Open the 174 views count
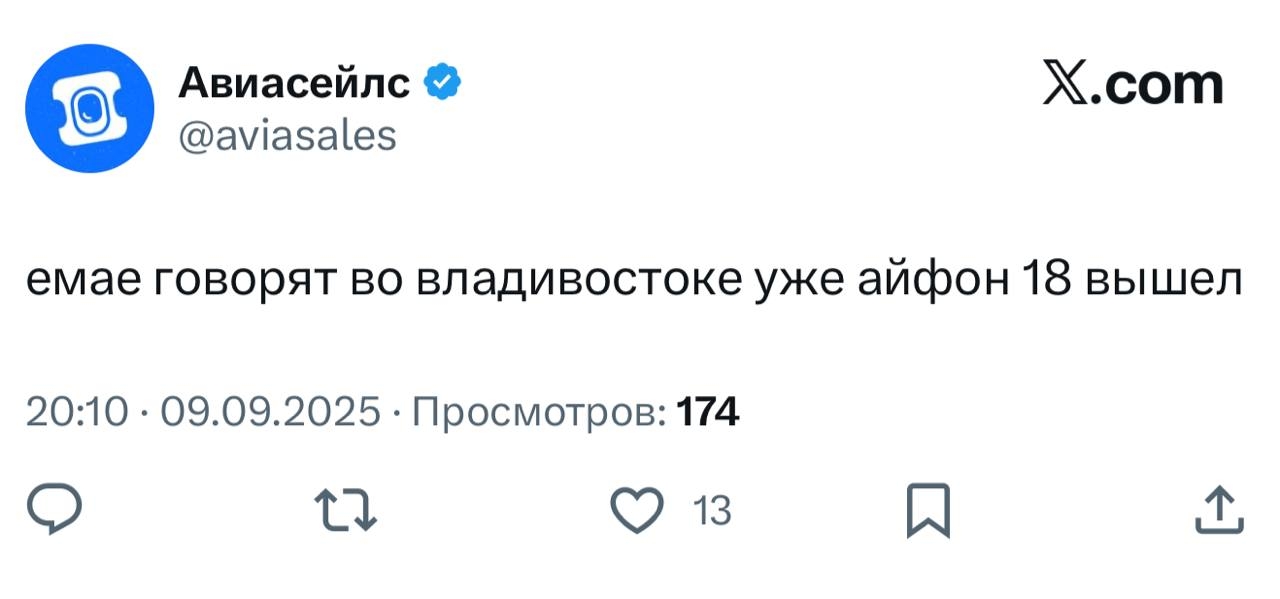The width and height of the screenshot is (1280, 599). point(708,412)
